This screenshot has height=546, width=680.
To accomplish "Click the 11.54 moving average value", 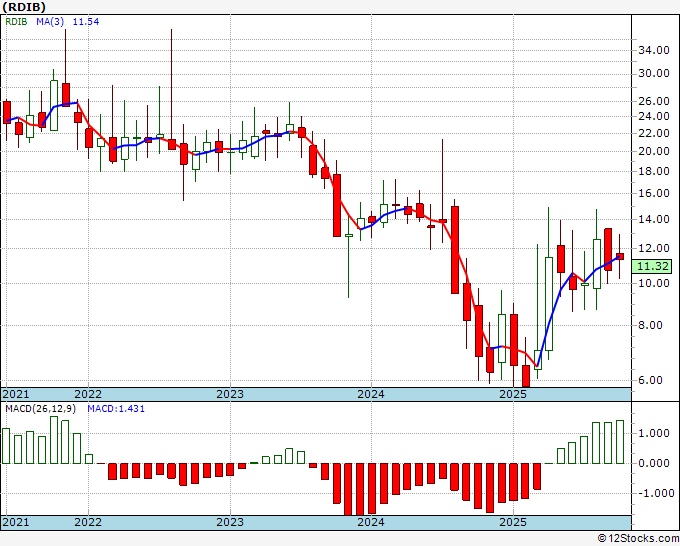I will pos(86,21).
